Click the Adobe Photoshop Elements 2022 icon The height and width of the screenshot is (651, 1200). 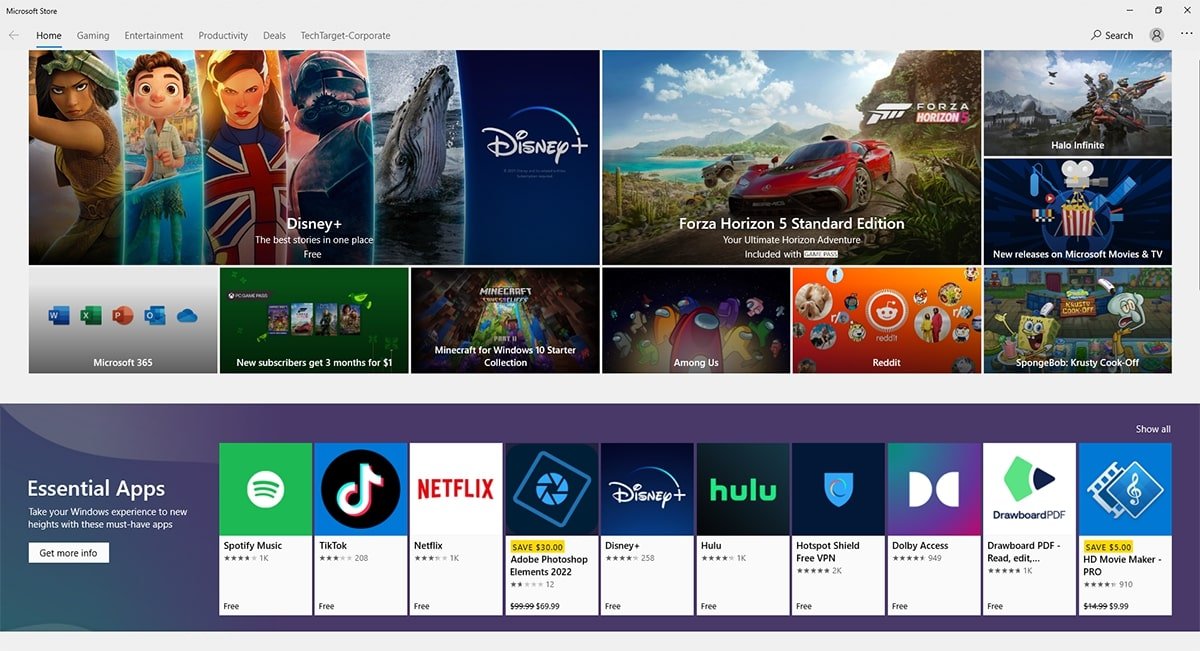551,489
